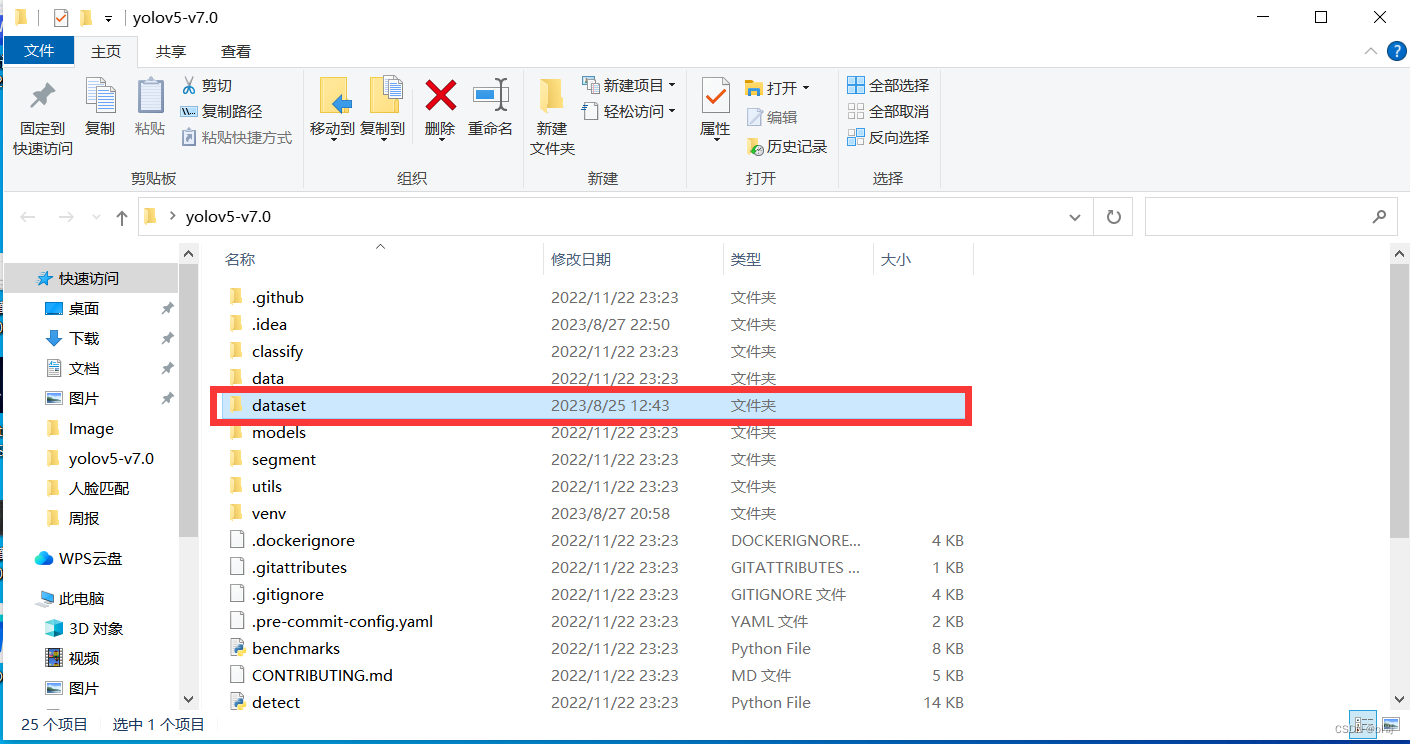
Task: Click the Forward navigation arrow
Action: (x=66, y=217)
